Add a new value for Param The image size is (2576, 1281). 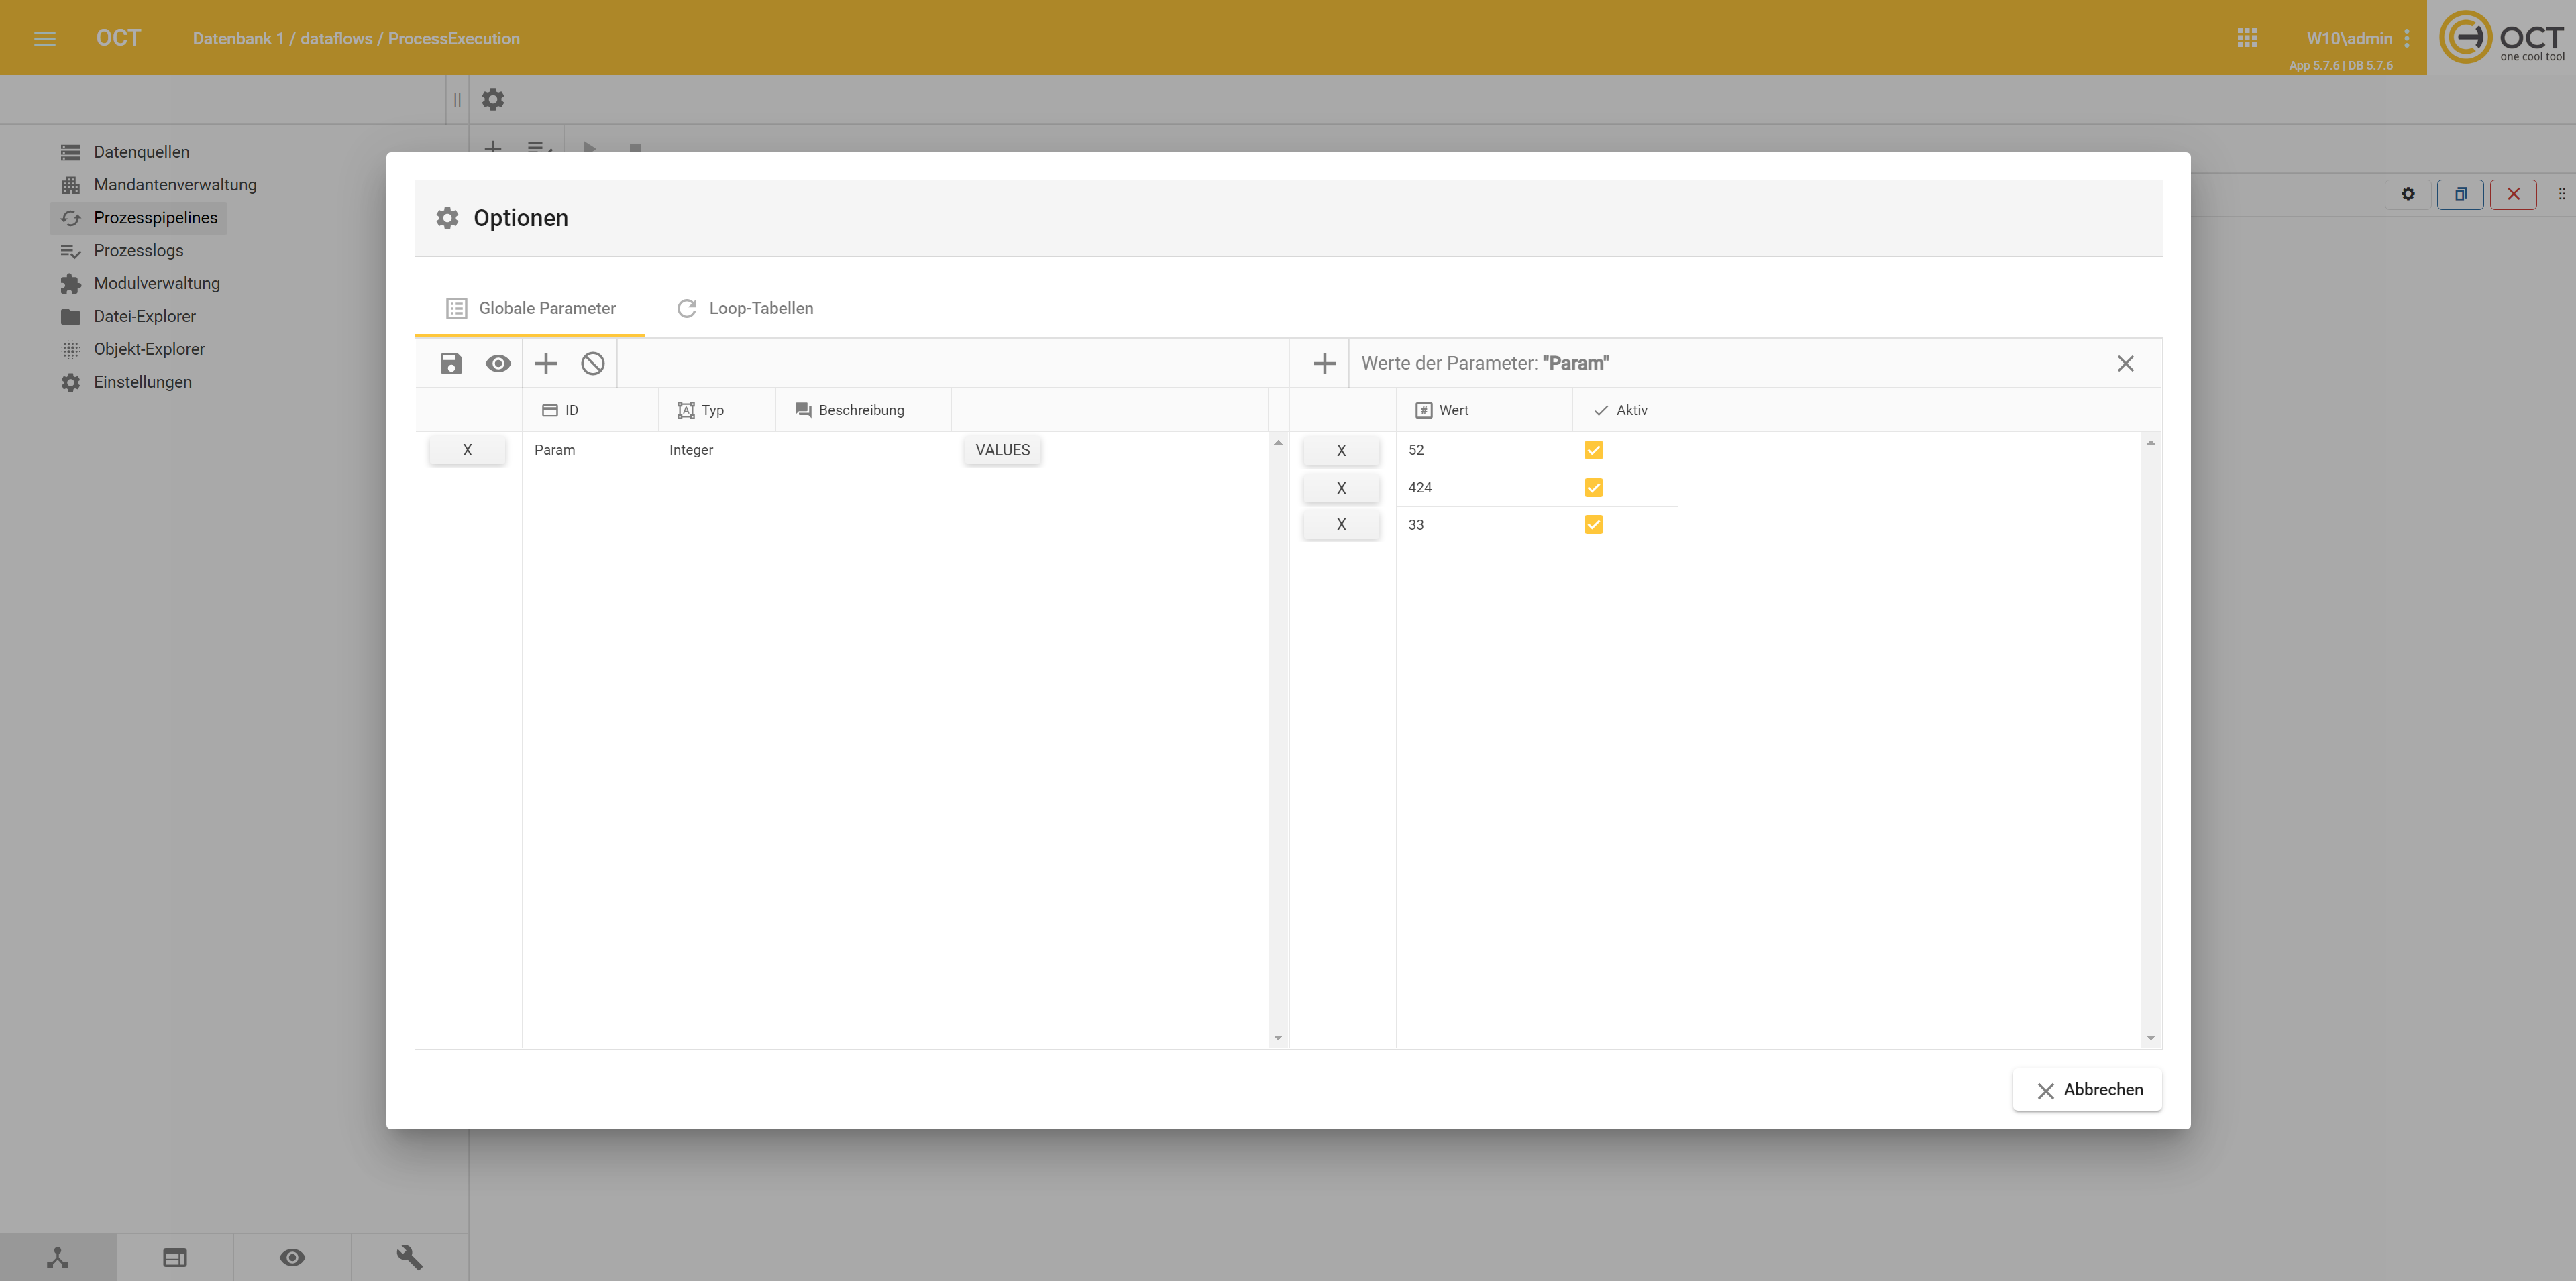point(1324,363)
